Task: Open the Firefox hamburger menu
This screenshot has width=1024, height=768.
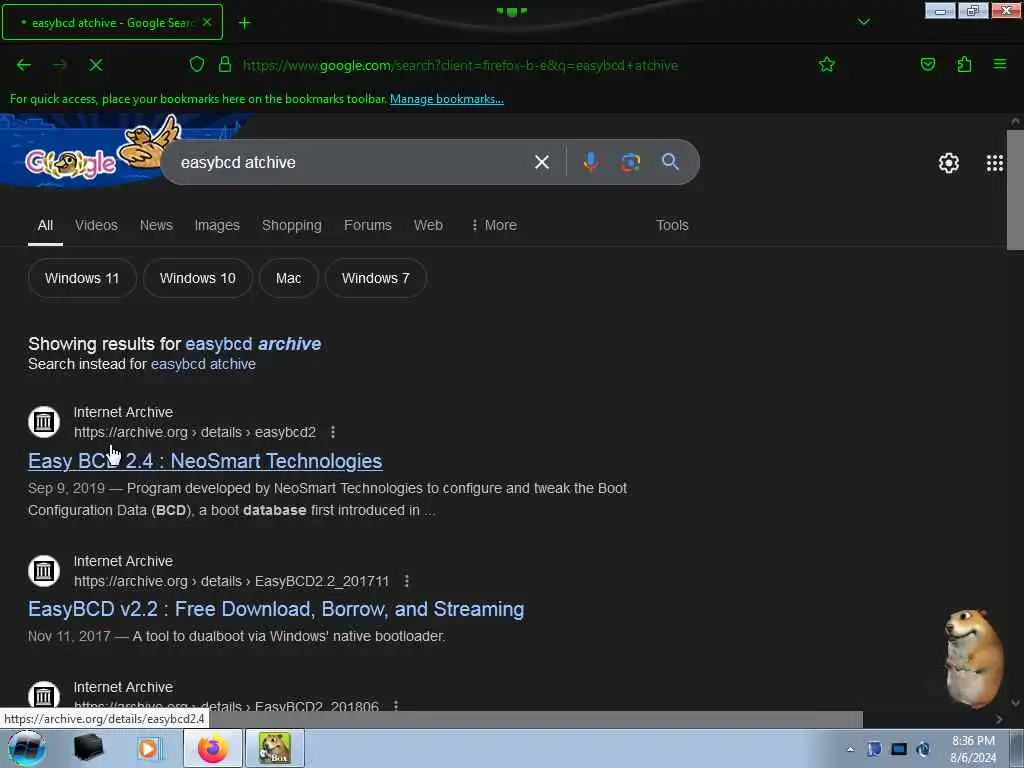Action: pos(999,64)
